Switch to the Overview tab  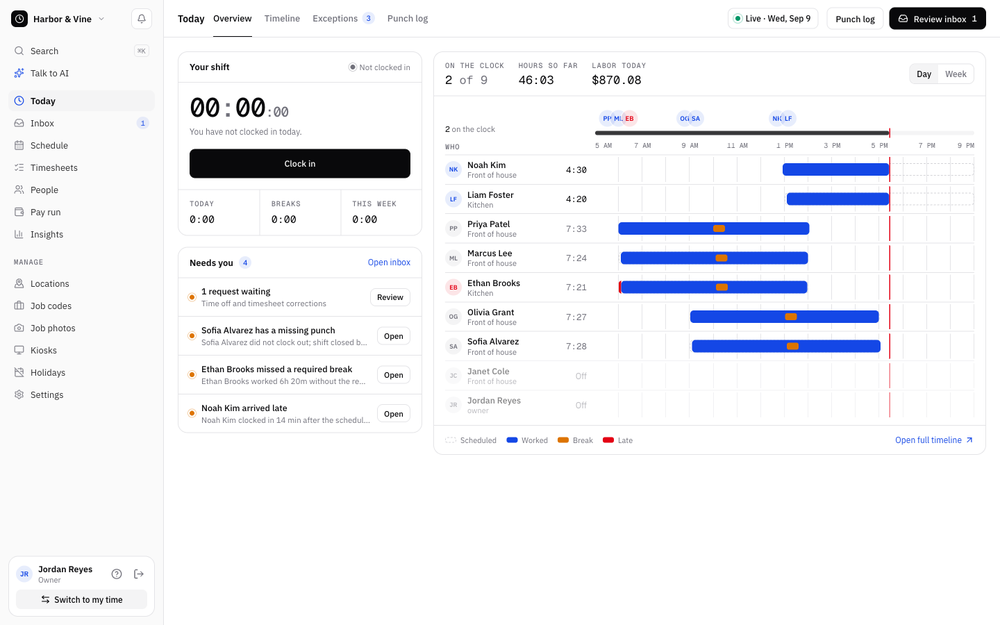pos(232,18)
